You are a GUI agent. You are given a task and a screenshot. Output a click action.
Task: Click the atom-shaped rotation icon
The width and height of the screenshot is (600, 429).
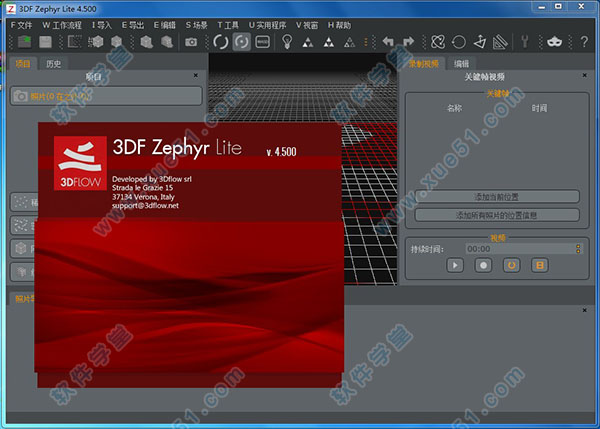pos(438,42)
